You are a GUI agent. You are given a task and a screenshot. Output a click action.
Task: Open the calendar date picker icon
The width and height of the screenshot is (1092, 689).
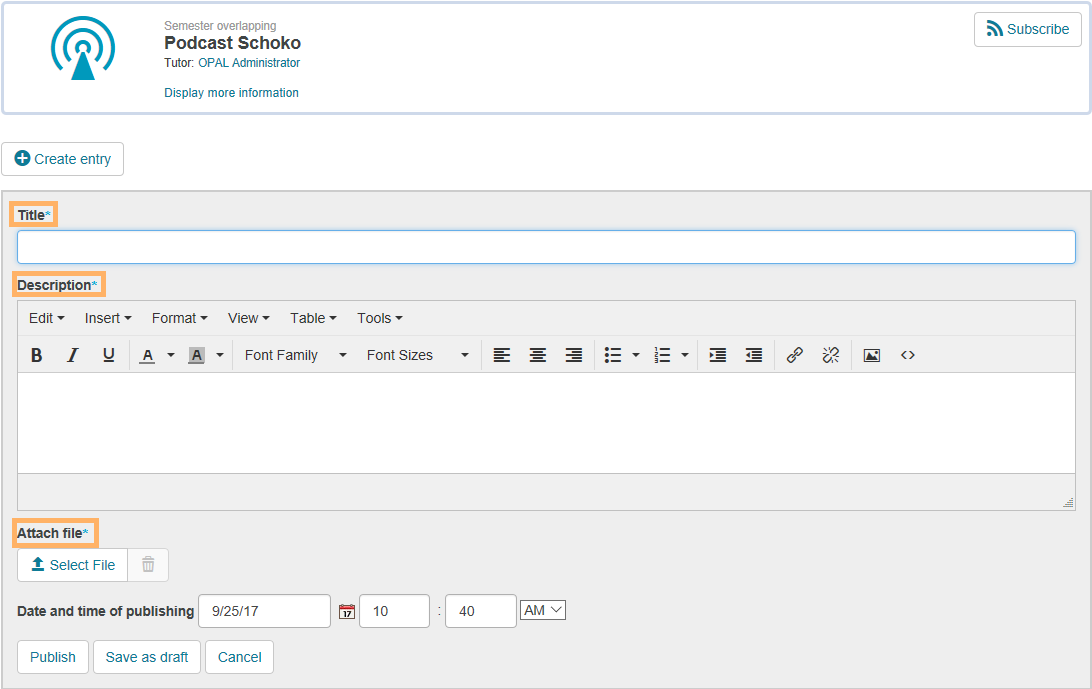coord(347,611)
